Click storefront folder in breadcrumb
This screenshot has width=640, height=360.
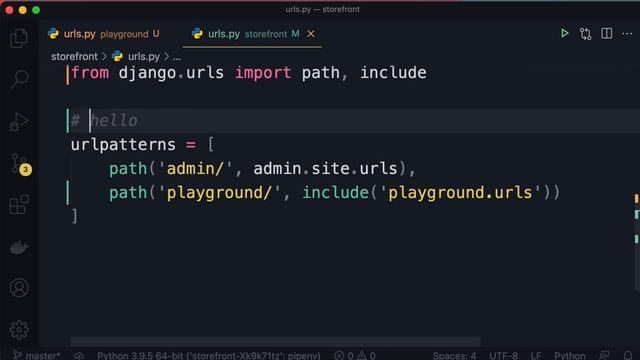pos(74,56)
